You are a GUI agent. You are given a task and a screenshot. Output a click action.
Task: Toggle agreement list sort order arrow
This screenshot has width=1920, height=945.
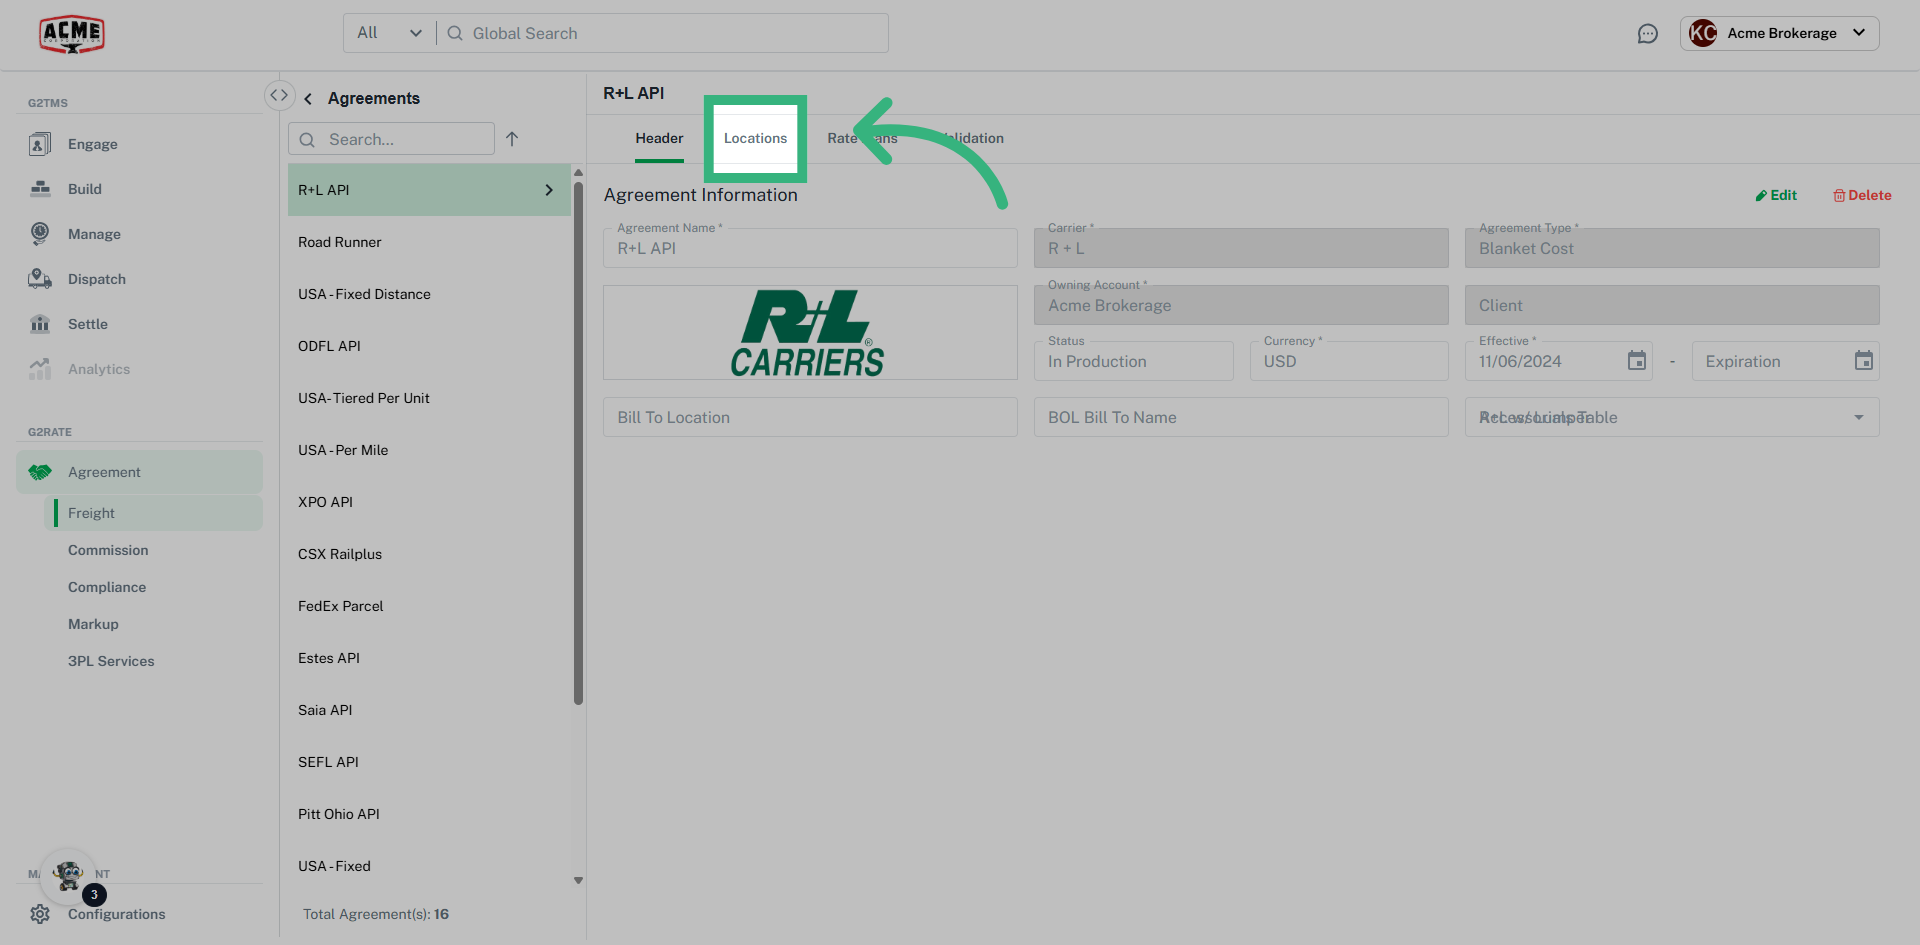pos(512,139)
